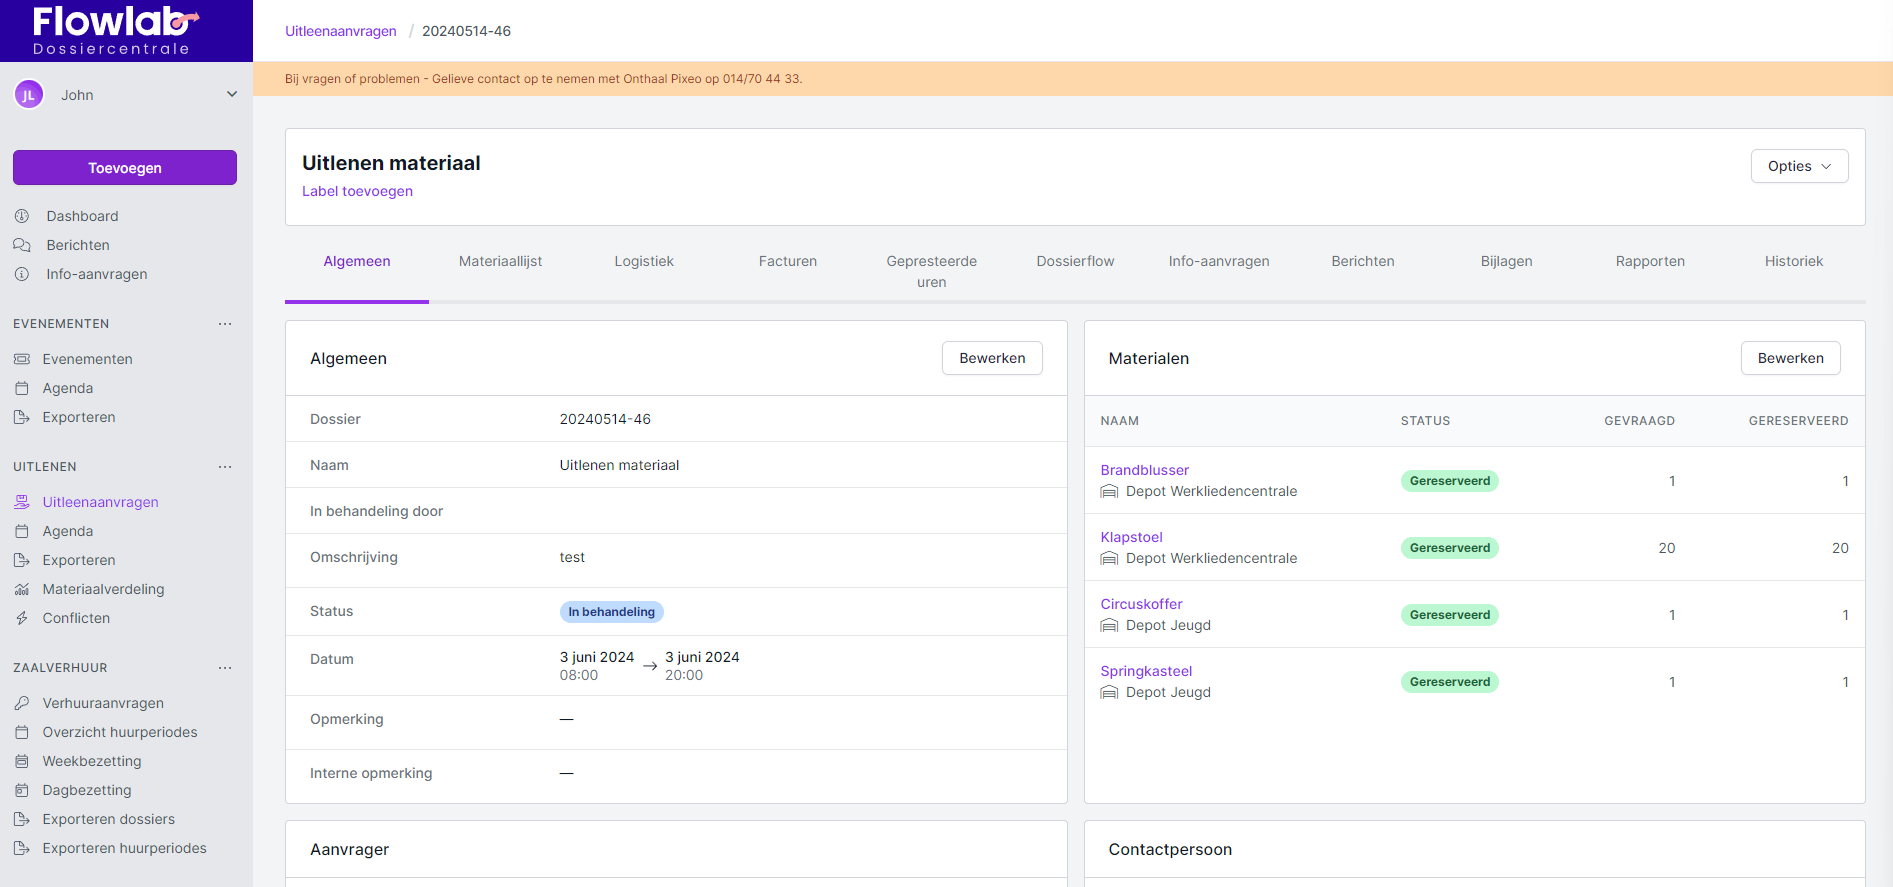Click the Evenementen ticket icon
The width and height of the screenshot is (1893, 887).
tap(22, 359)
